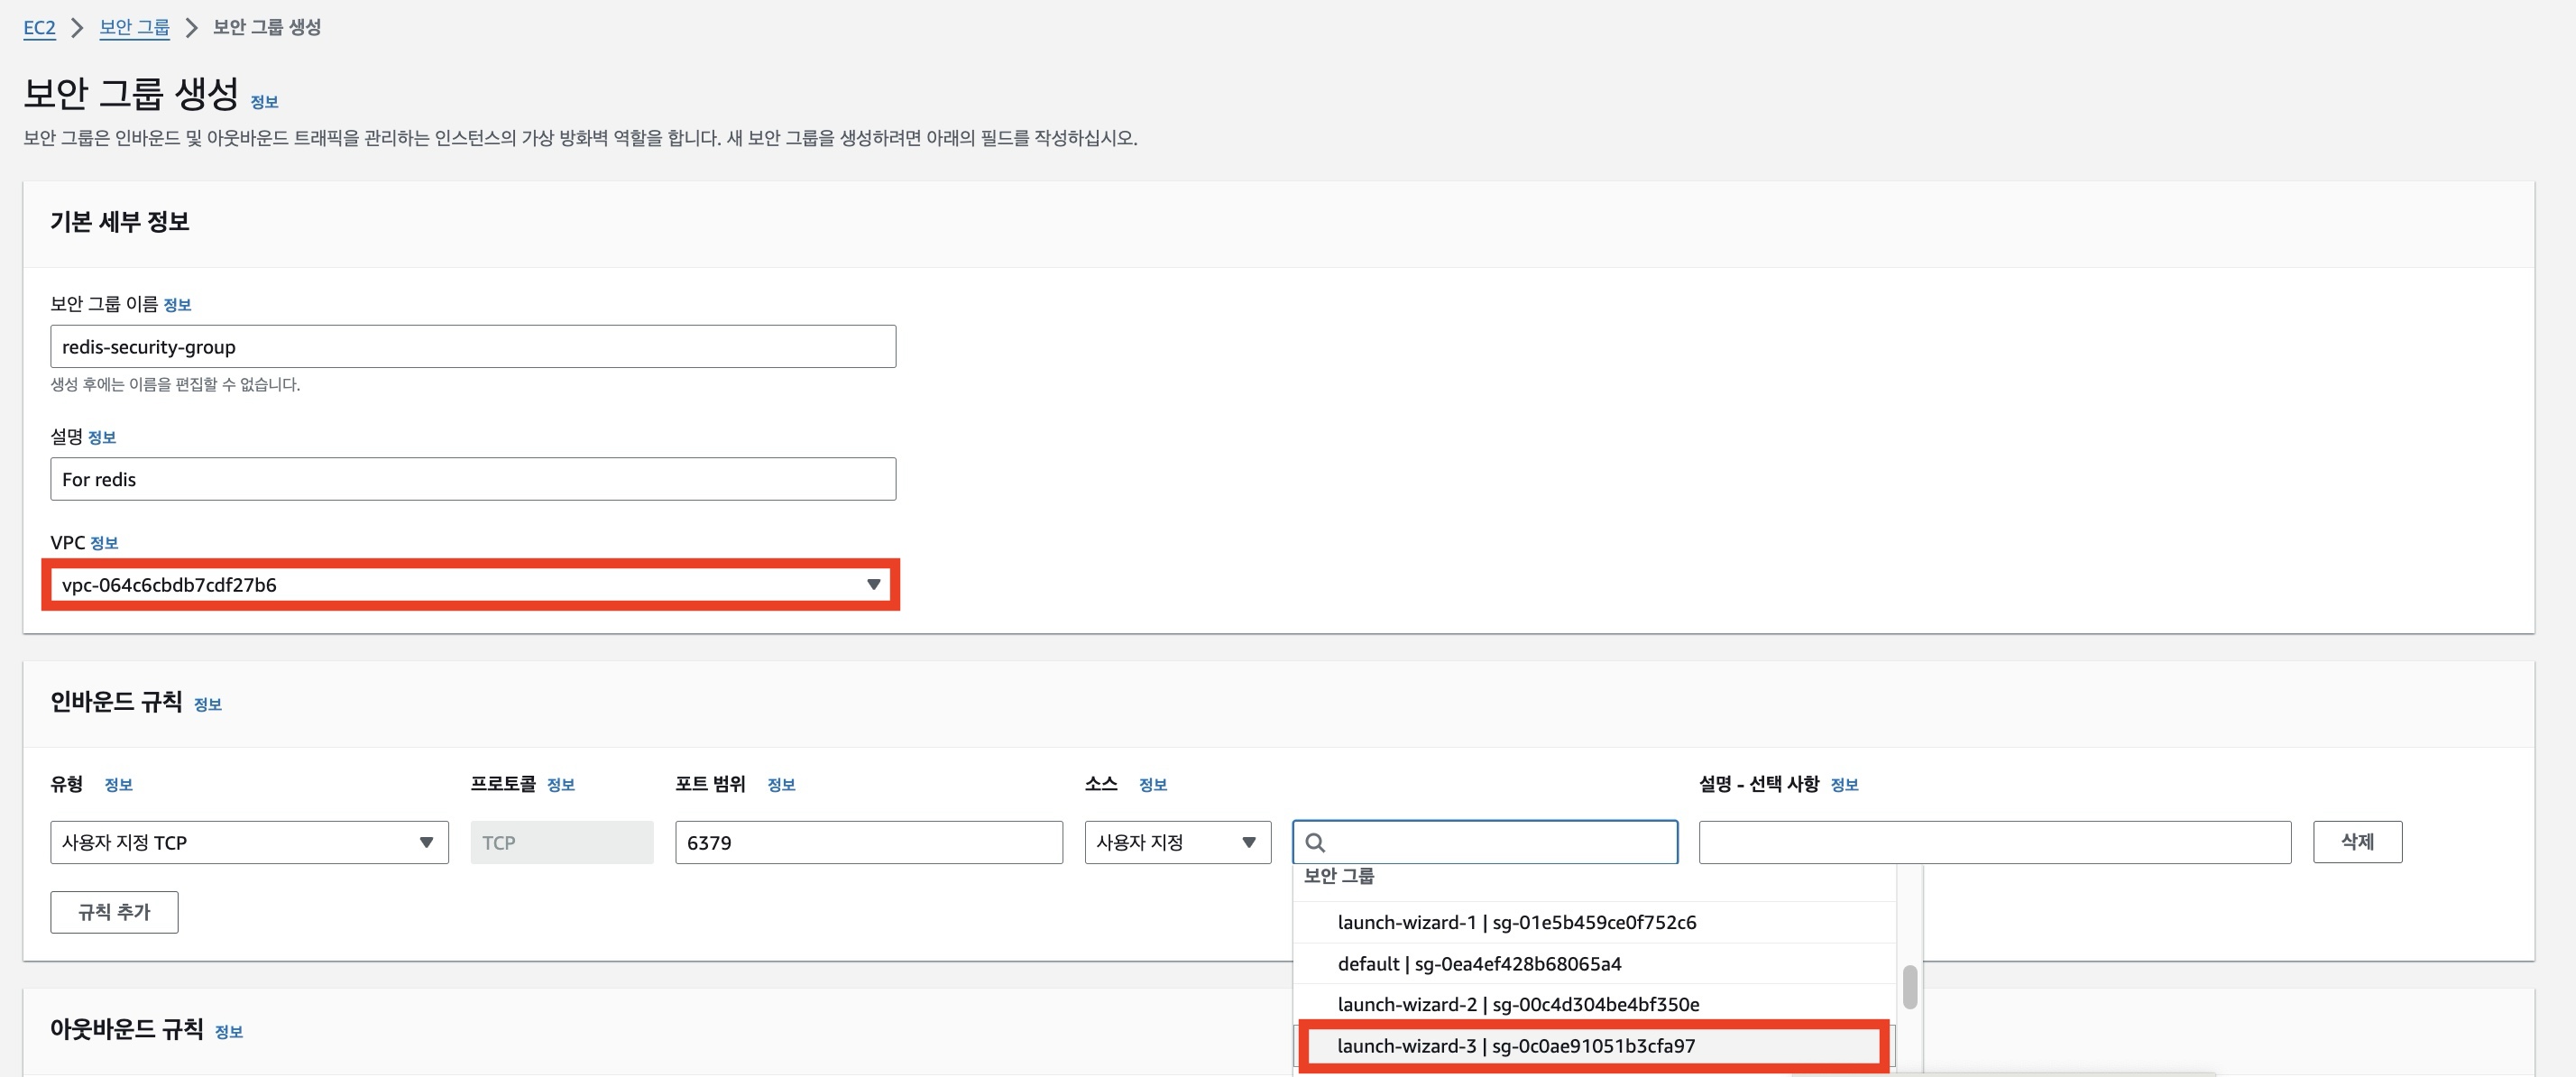Open 정보 link next to 설명 - 선택 사항
This screenshot has height=1077, width=2576.
tap(1844, 784)
